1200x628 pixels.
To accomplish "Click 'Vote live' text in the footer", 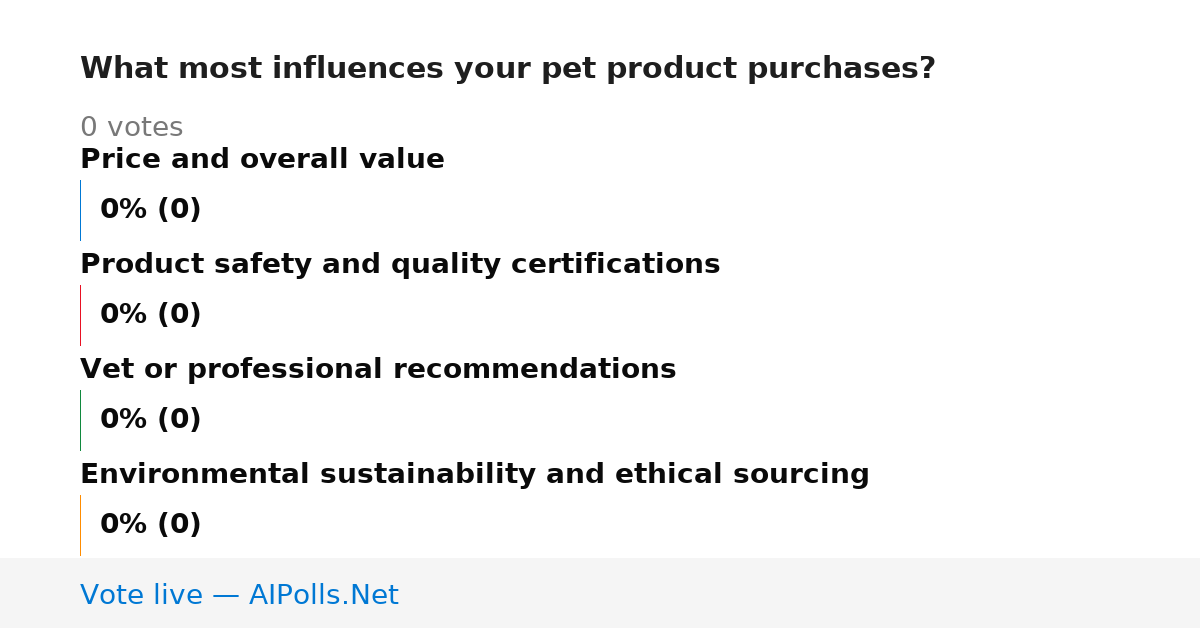I will tap(141, 596).
